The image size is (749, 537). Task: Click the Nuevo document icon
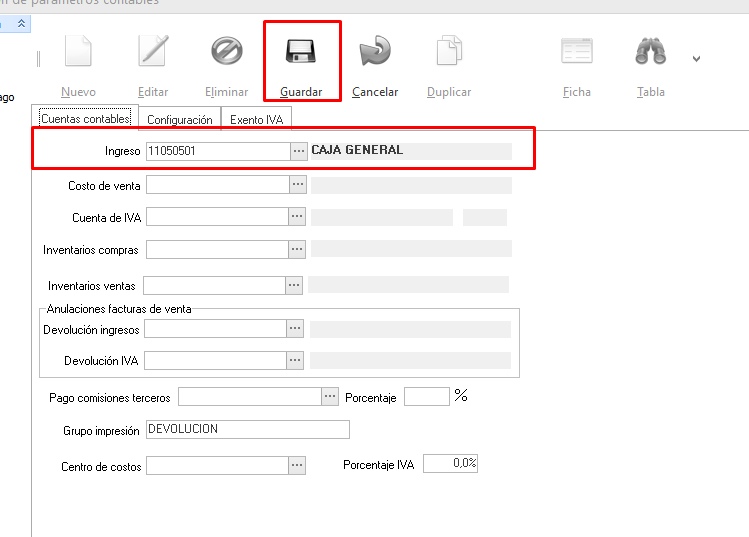coord(78,52)
